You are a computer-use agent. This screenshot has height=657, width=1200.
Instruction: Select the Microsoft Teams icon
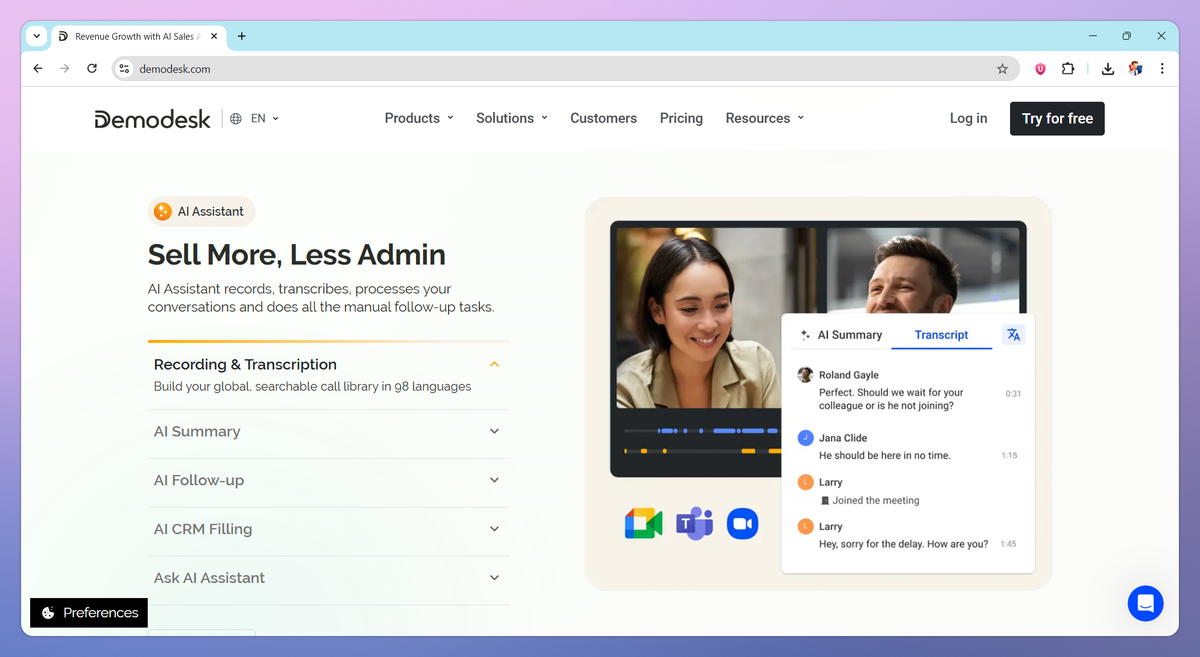693,522
